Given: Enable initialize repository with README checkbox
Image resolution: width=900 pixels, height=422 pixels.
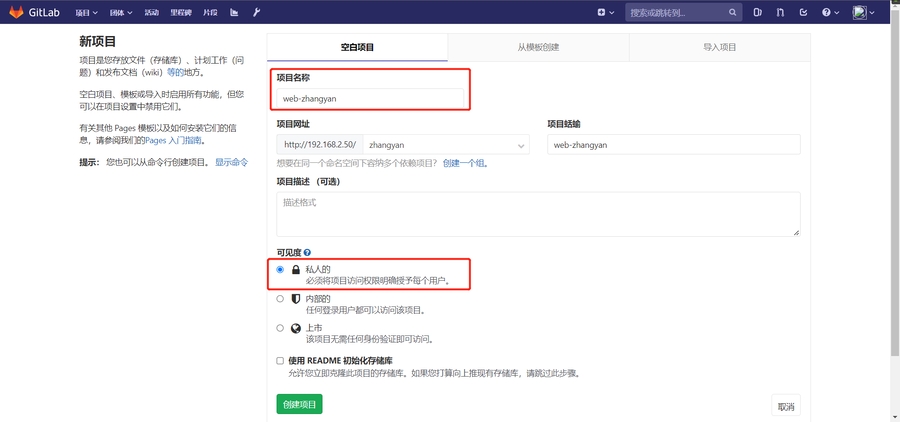Looking at the screenshot, I should click(x=280, y=360).
